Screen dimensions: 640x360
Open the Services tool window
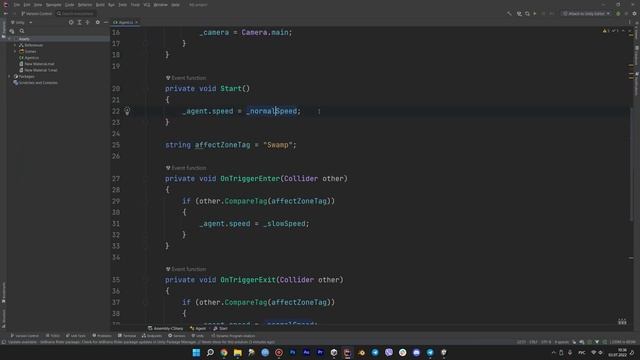(x=177, y=336)
